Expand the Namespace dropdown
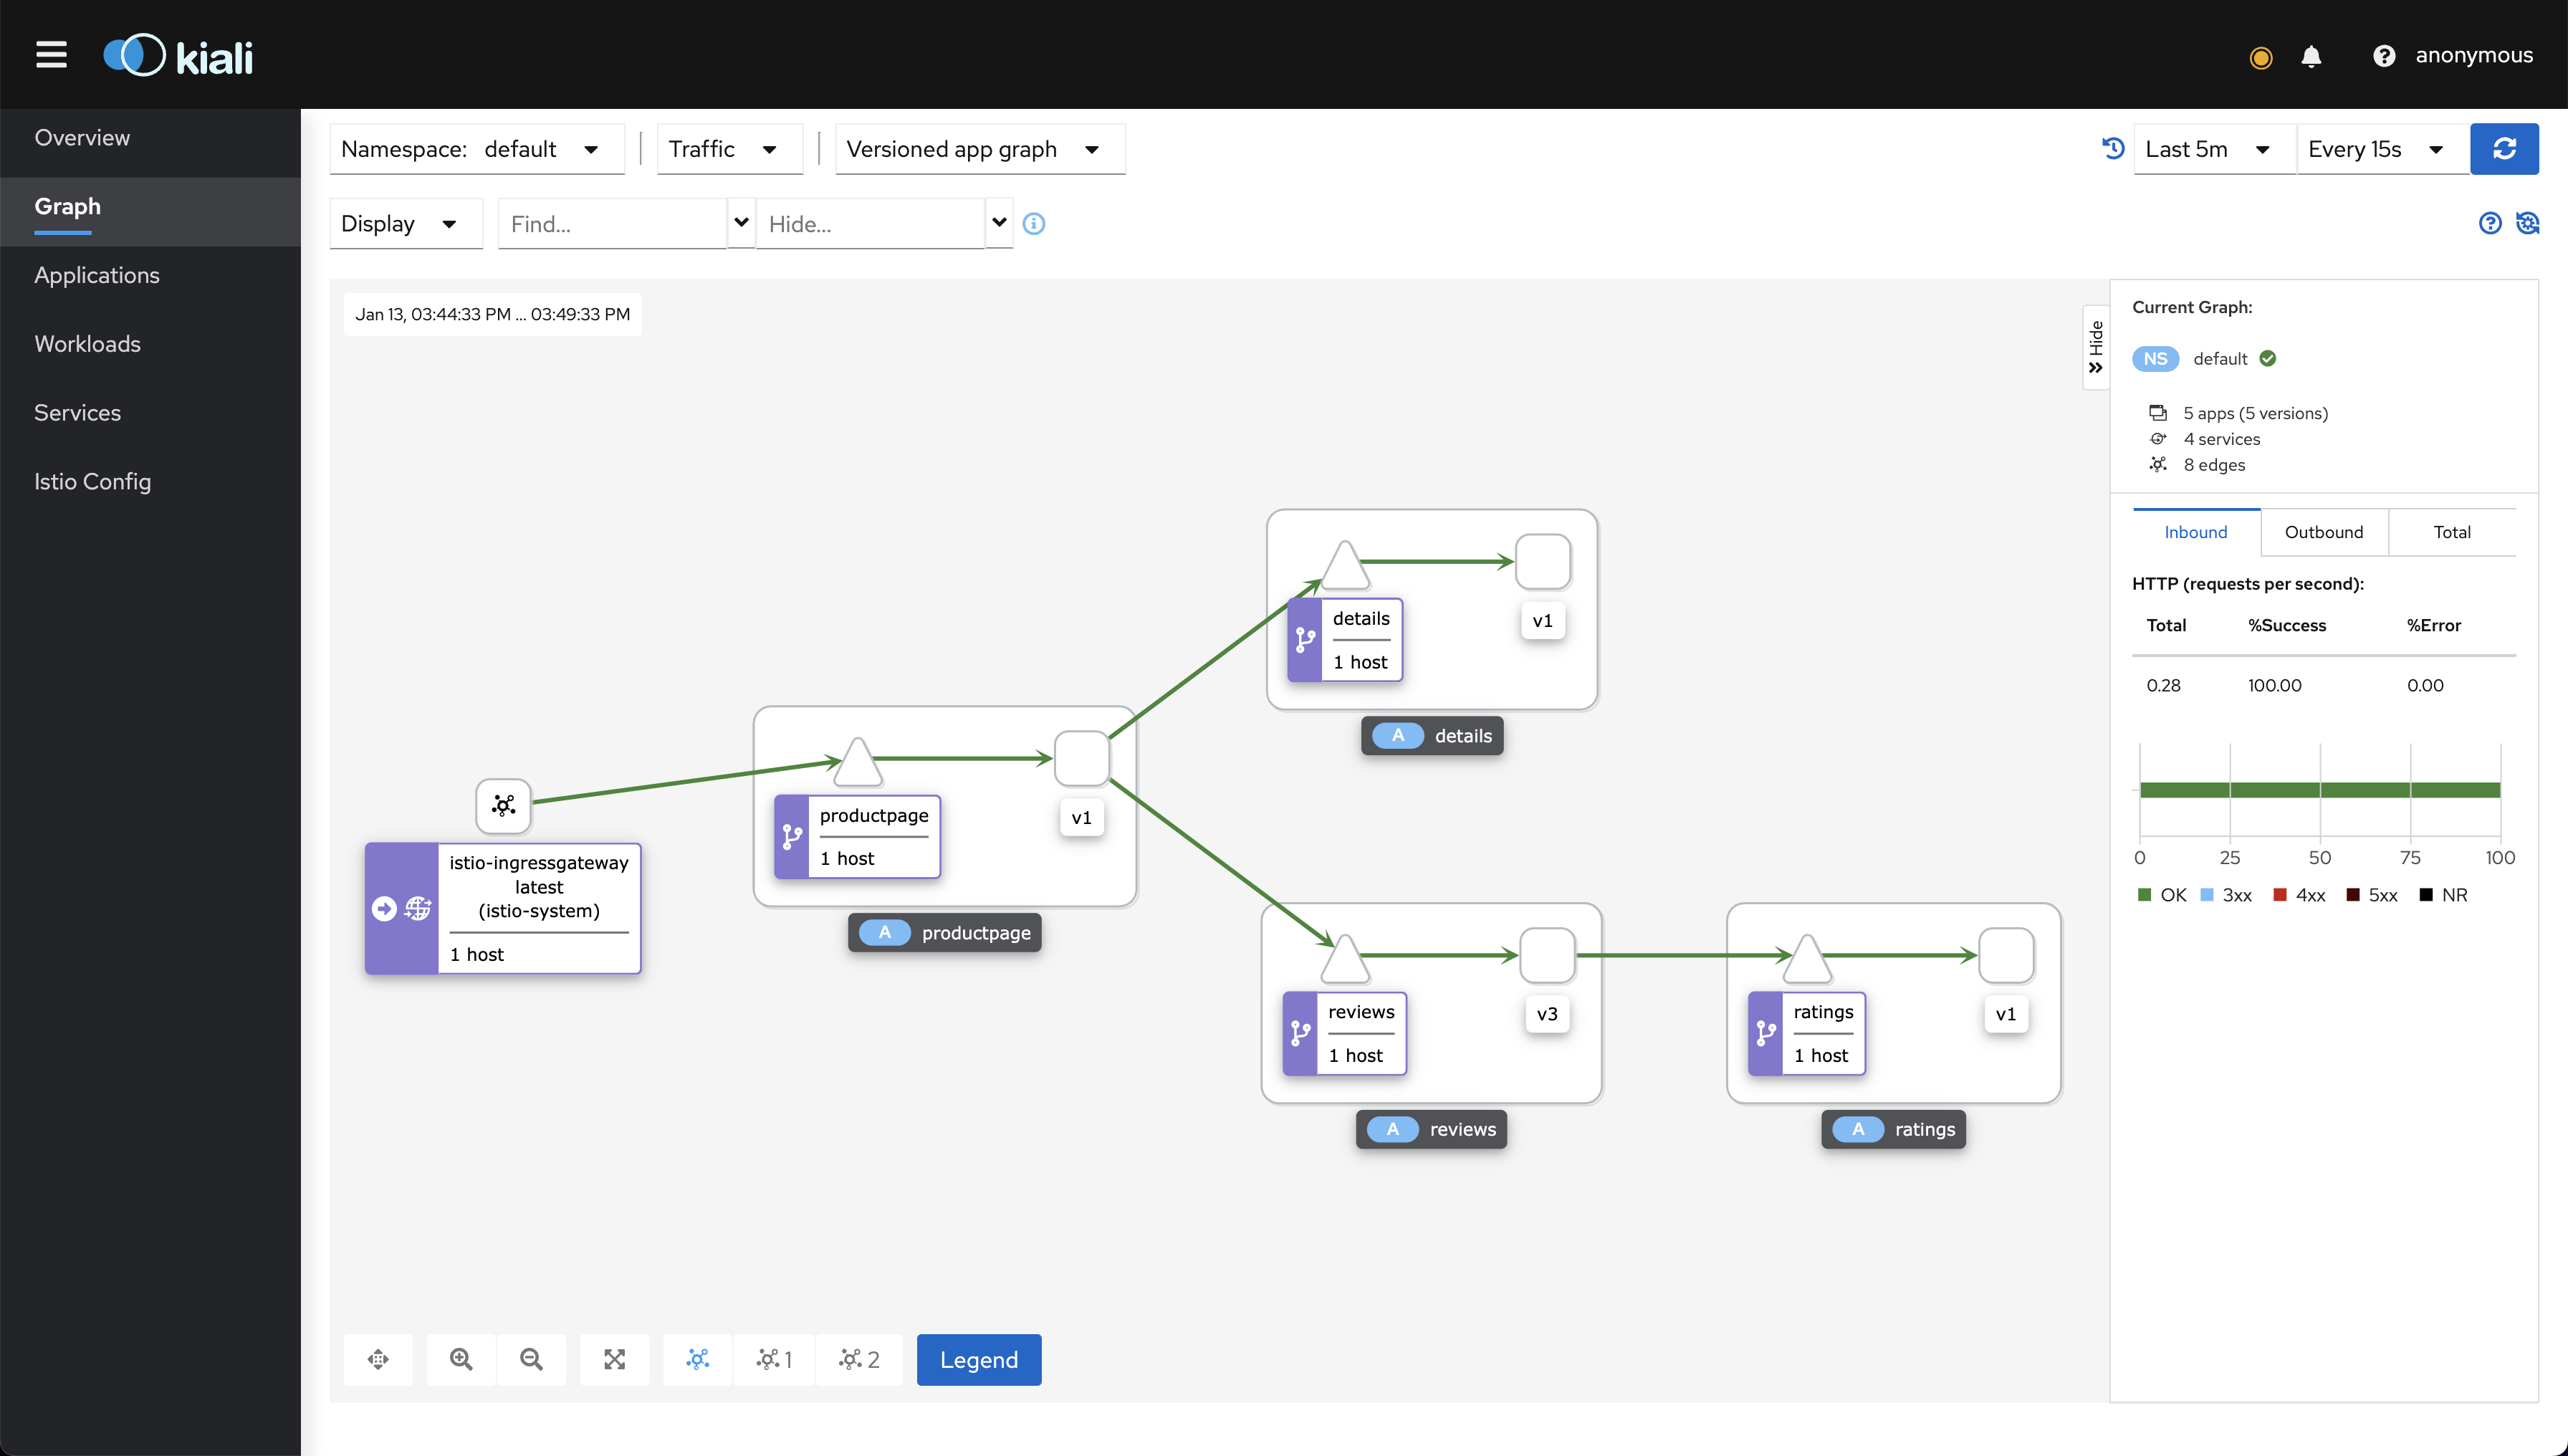The height and width of the screenshot is (1456, 2568). coord(591,150)
